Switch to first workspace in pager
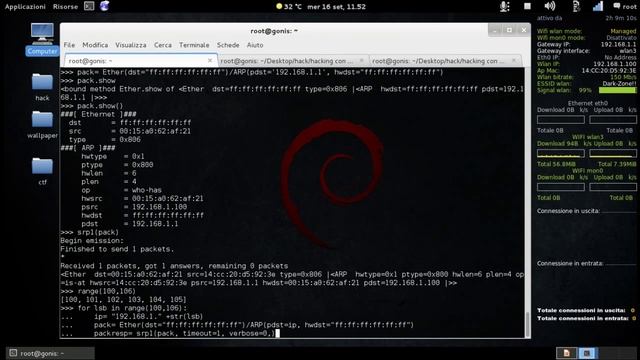Screen dimensions: 640x360 pos(567,353)
